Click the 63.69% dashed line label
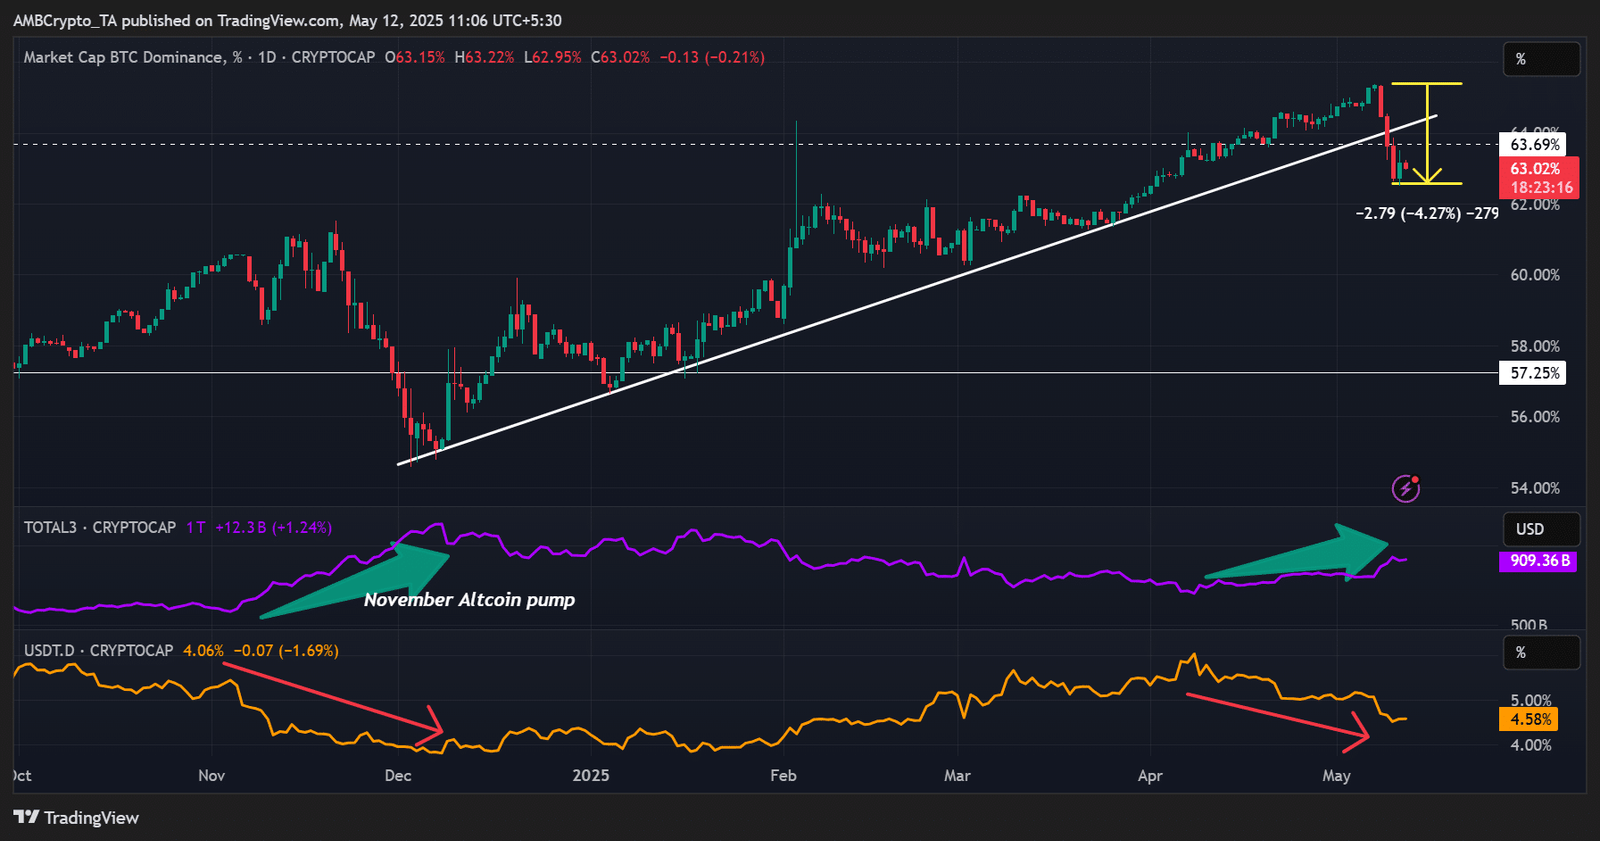 point(1533,145)
